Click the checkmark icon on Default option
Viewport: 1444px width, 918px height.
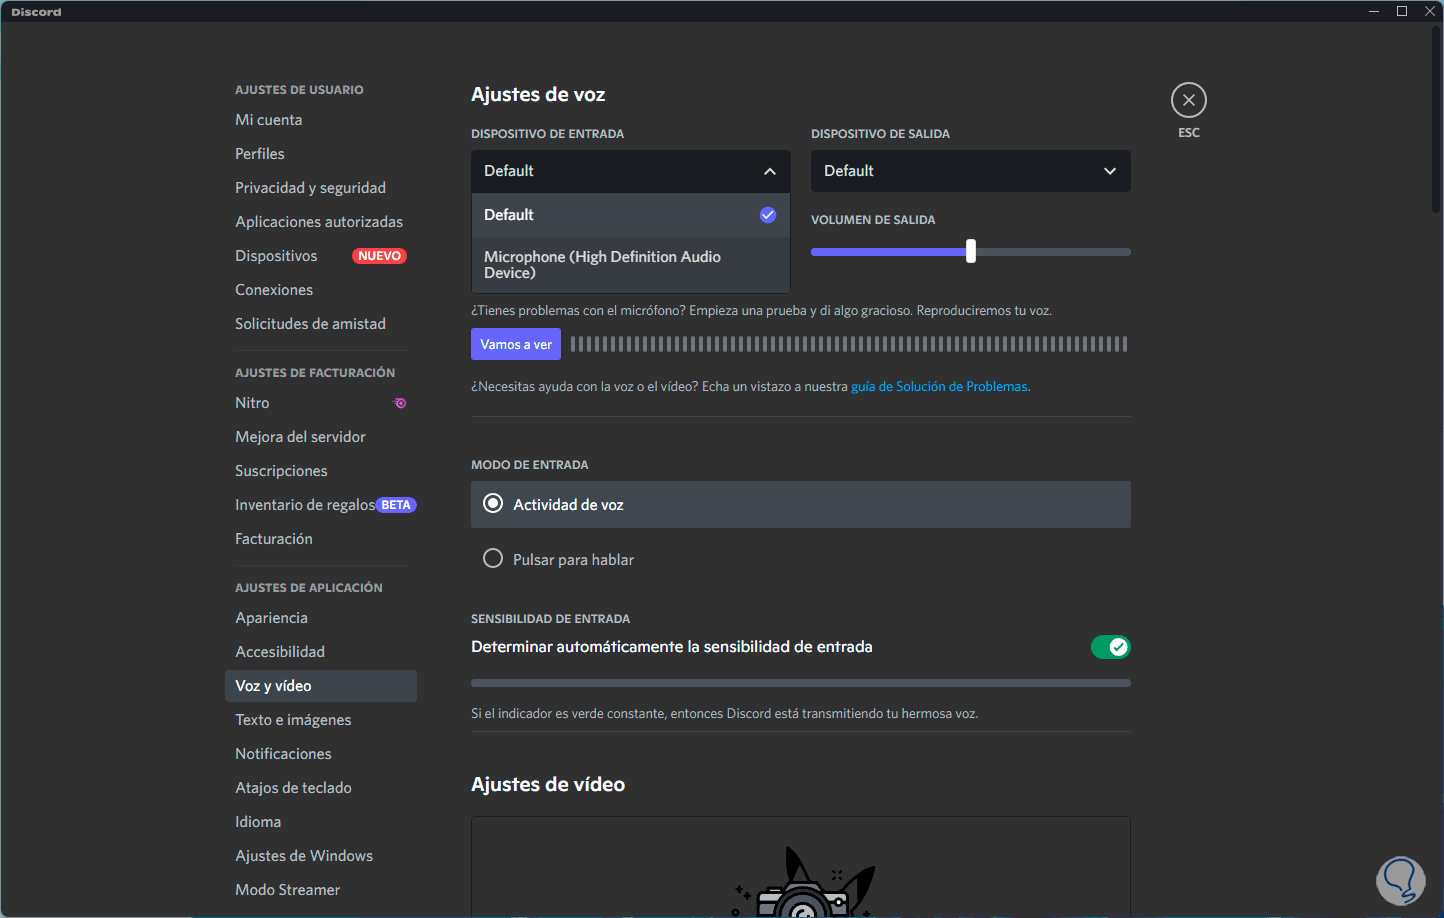click(x=768, y=215)
